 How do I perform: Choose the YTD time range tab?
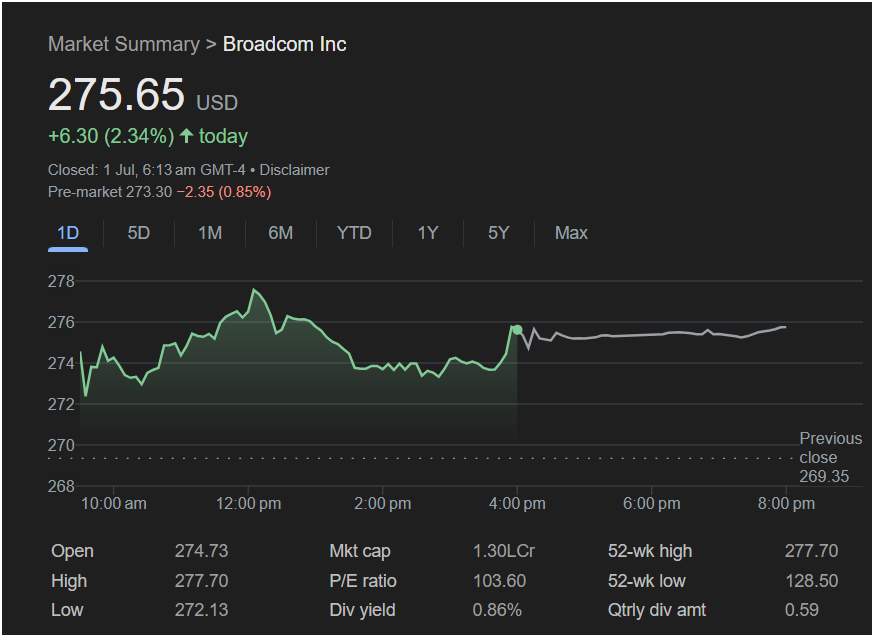point(354,233)
